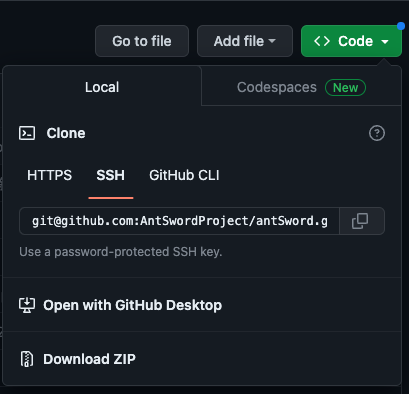
Task: Click the angle brackets icon on Code button
Action: pos(322,41)
